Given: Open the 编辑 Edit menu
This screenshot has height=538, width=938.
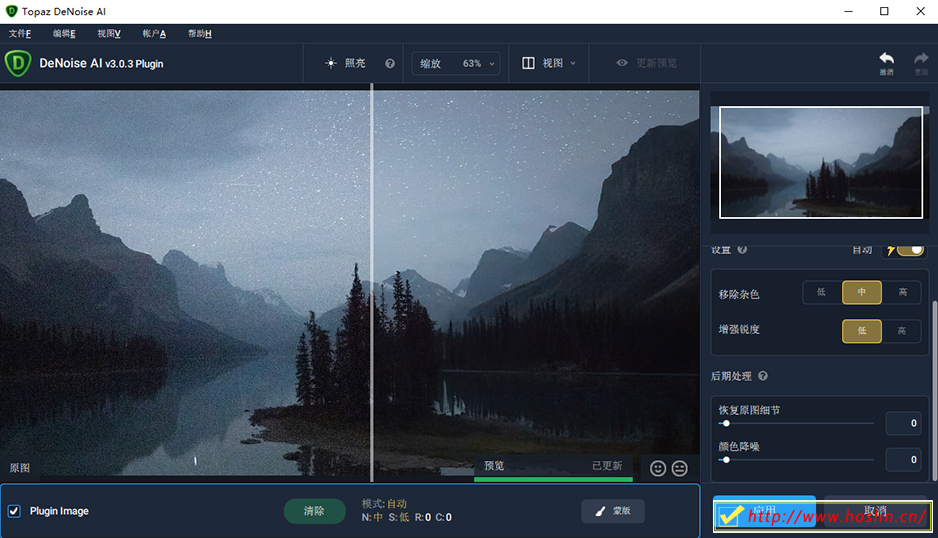Looking at the screenshot, I should click(64, 34).
